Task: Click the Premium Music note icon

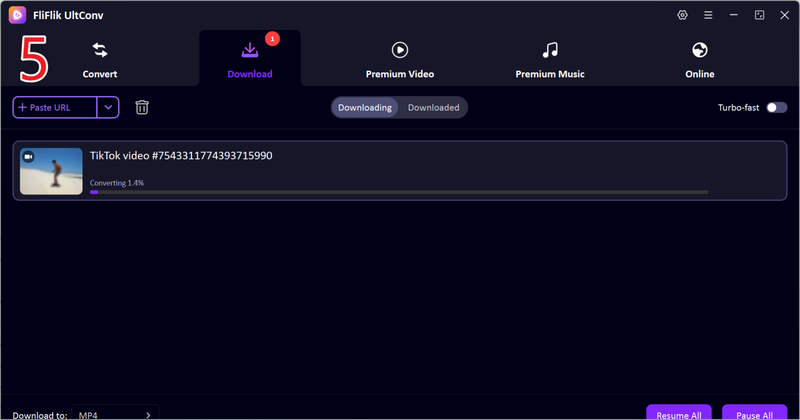Action: [x=550, y=50]
